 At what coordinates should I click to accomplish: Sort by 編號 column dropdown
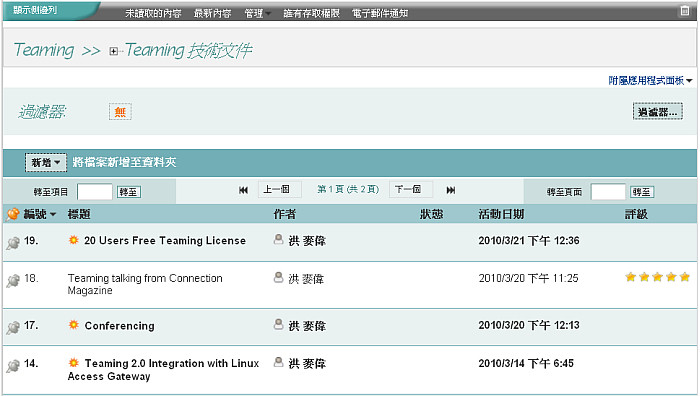40,214
